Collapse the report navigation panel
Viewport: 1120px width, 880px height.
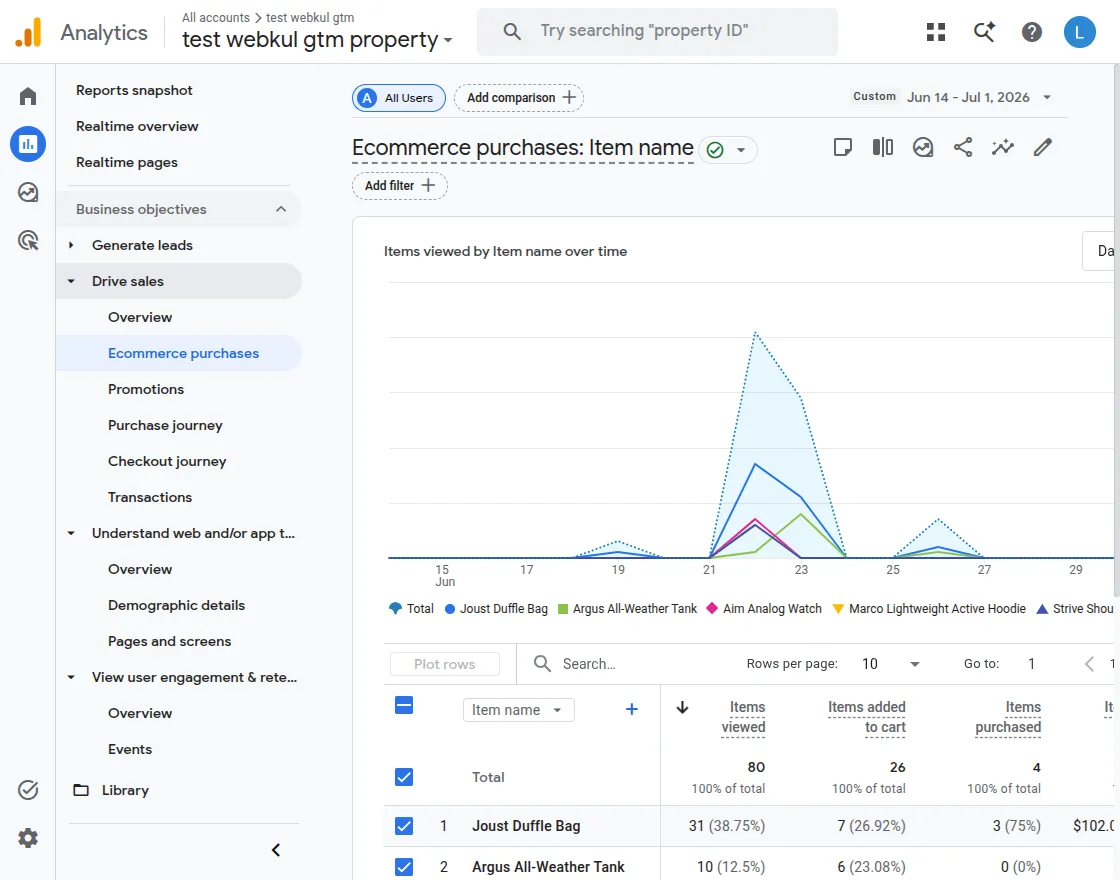point(276,849)
